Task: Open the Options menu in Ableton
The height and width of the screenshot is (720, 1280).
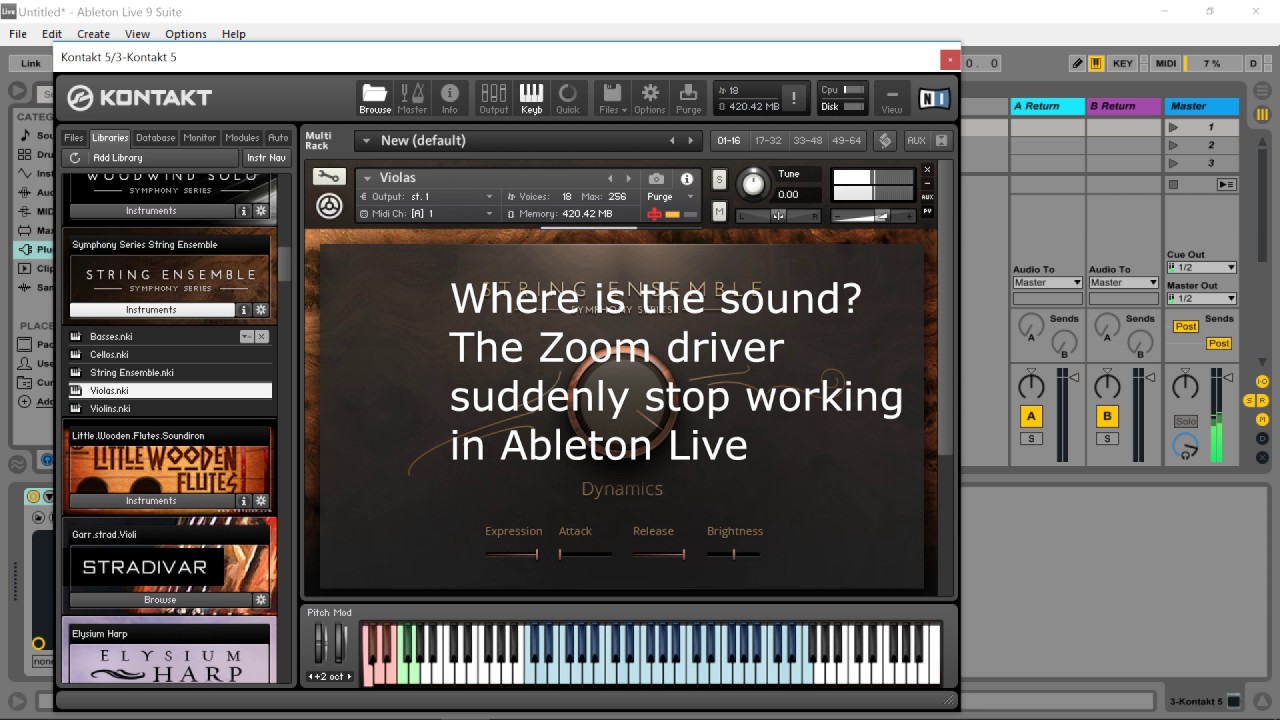Action: point(186,34)
